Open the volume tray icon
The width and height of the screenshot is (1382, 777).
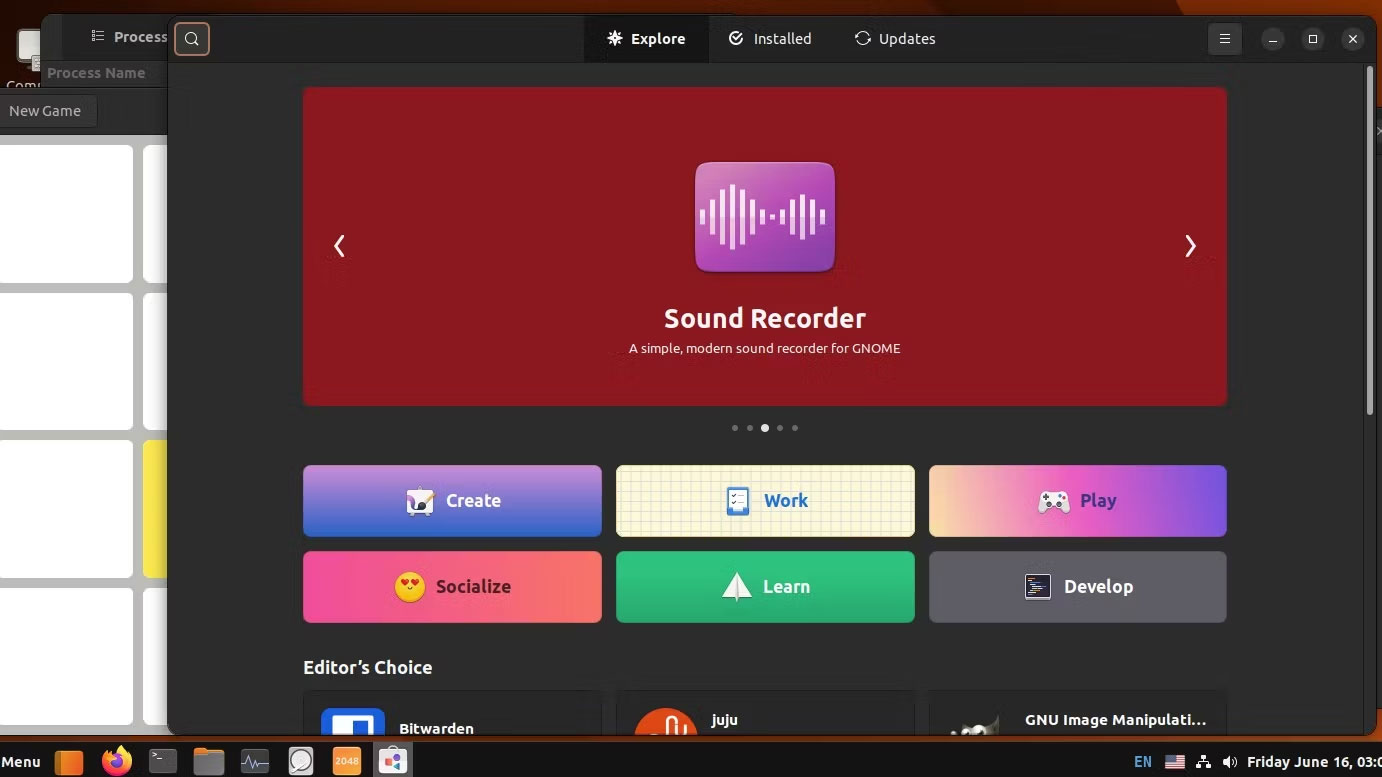(1230, 762)
